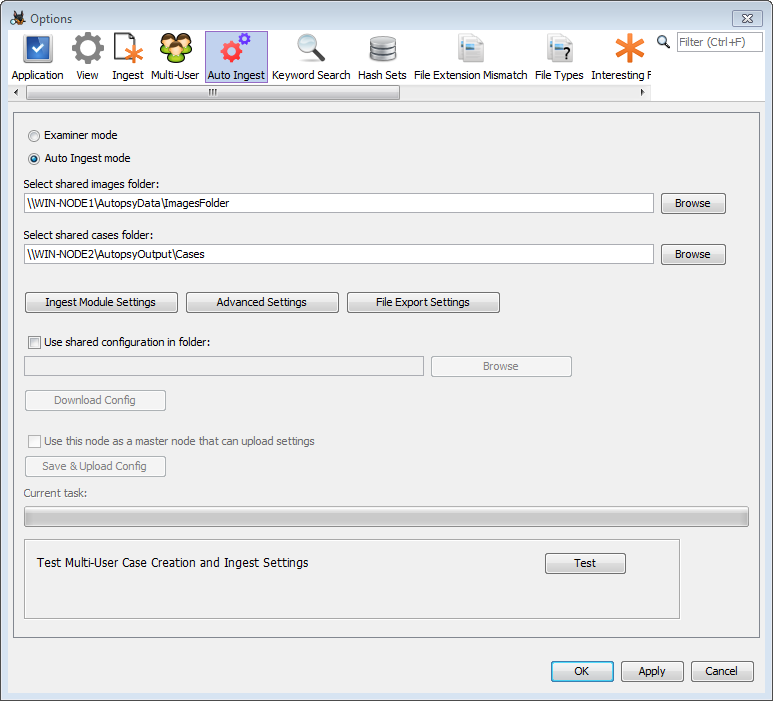Open Ingest Module Settings
Viewport: 773px width, 701px height.
[x=100, y=302]
